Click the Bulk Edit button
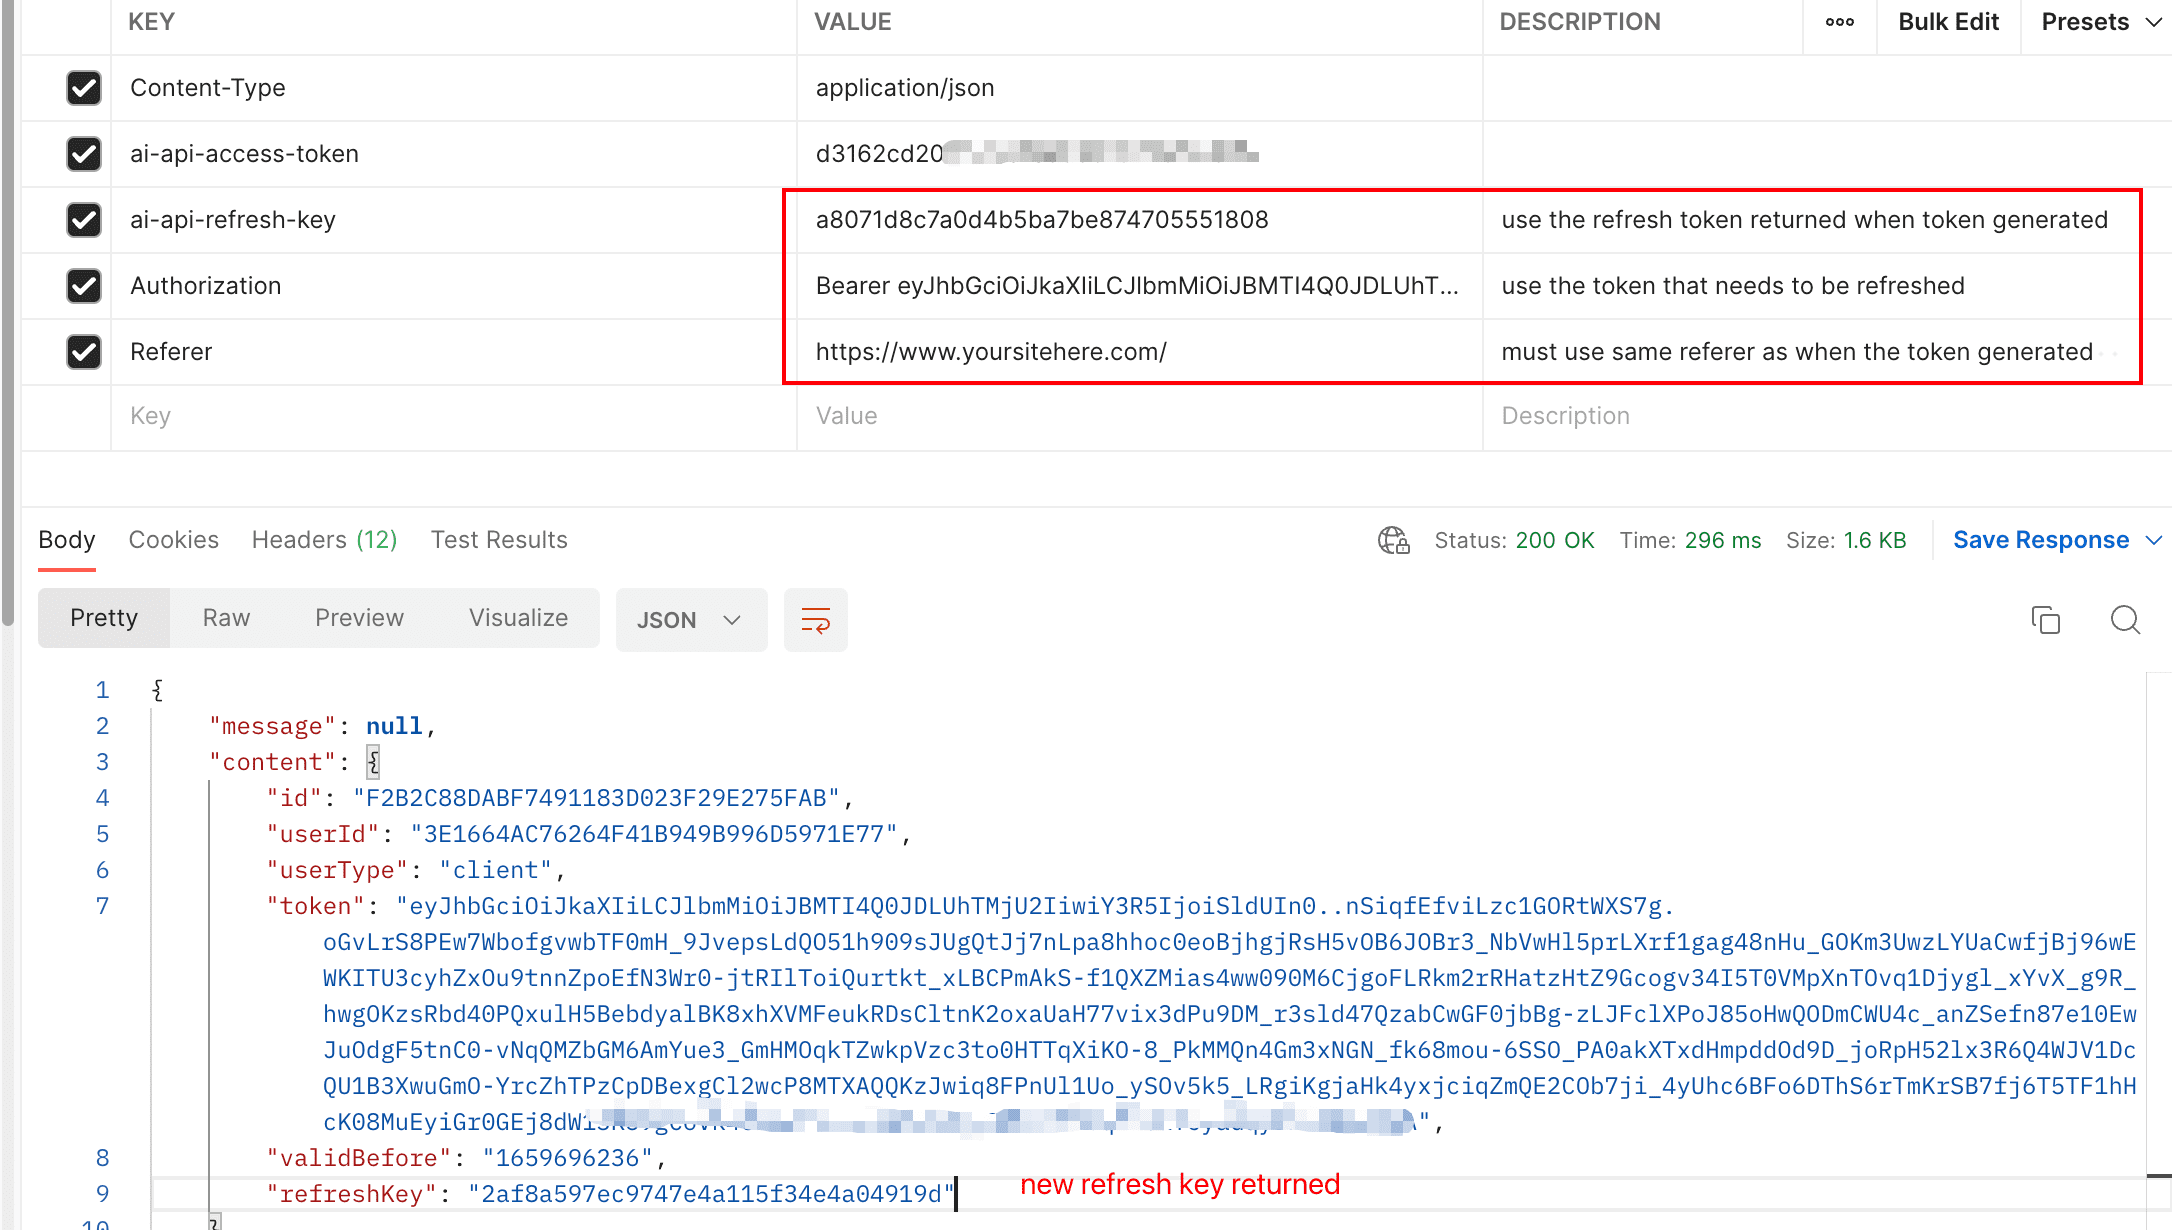 coord(1947,21)
